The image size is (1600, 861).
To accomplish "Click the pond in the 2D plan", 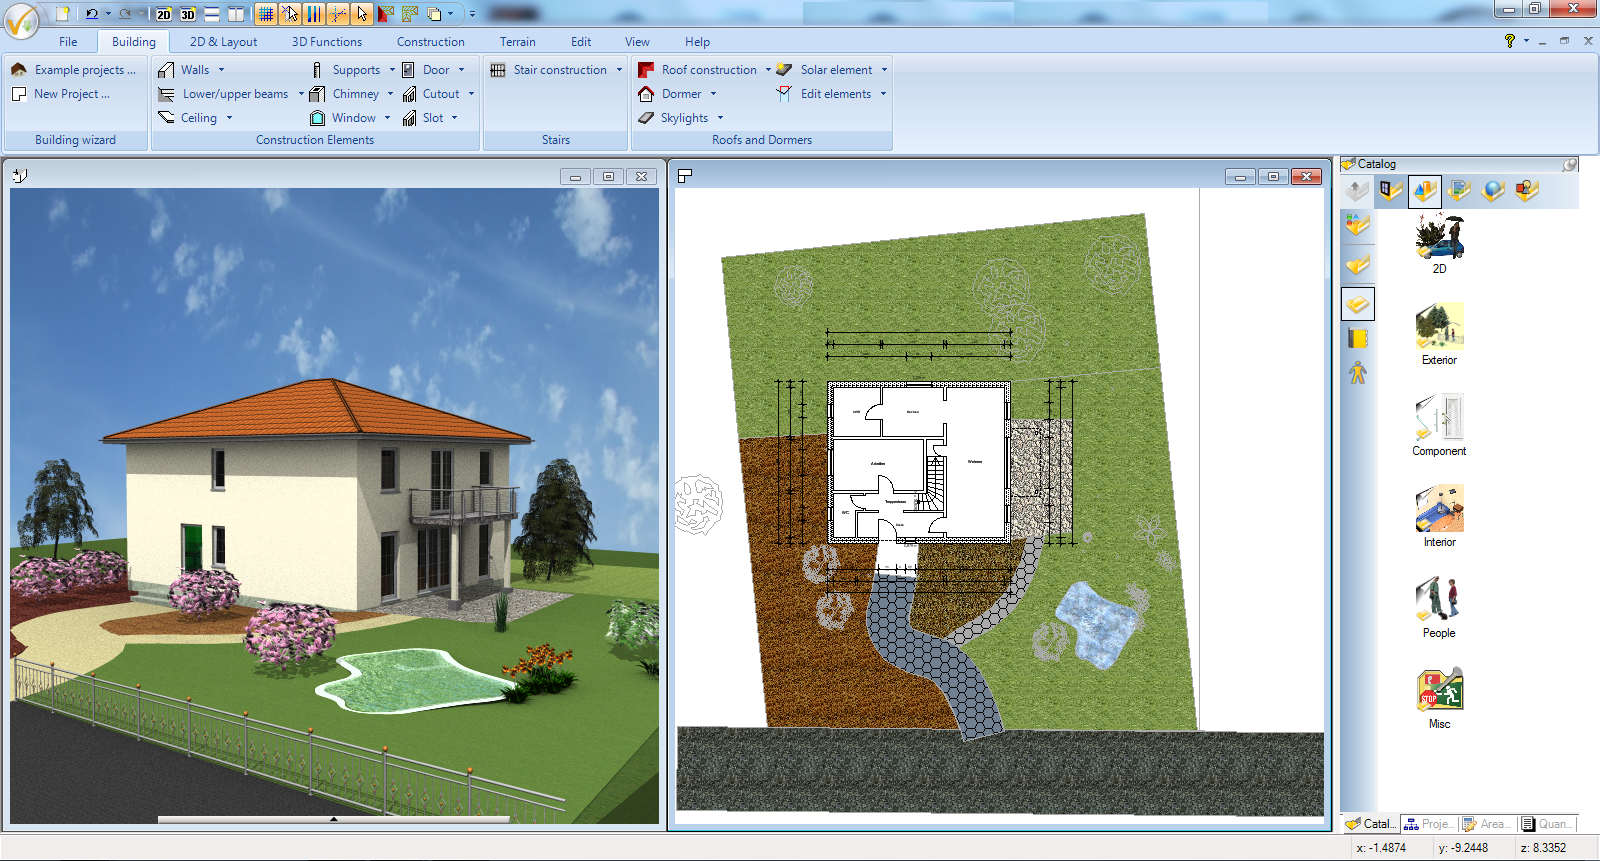I will (x=1097, y=622).
